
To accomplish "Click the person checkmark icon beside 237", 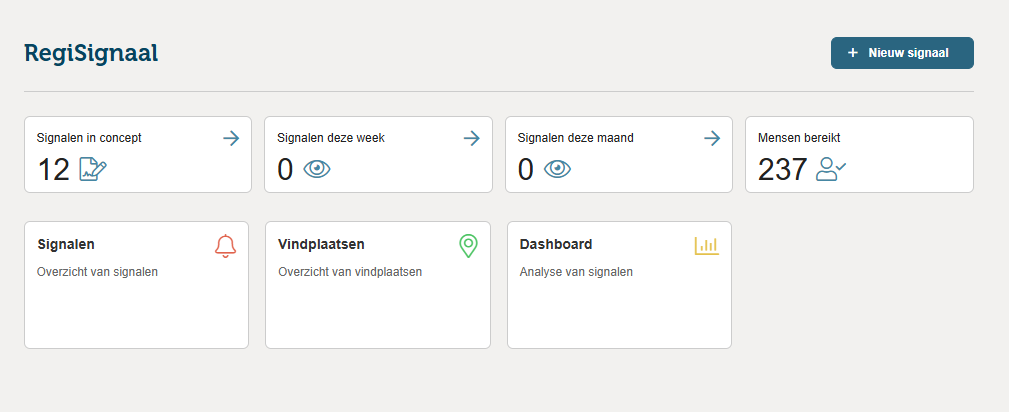I will click(x=831, y=169).
